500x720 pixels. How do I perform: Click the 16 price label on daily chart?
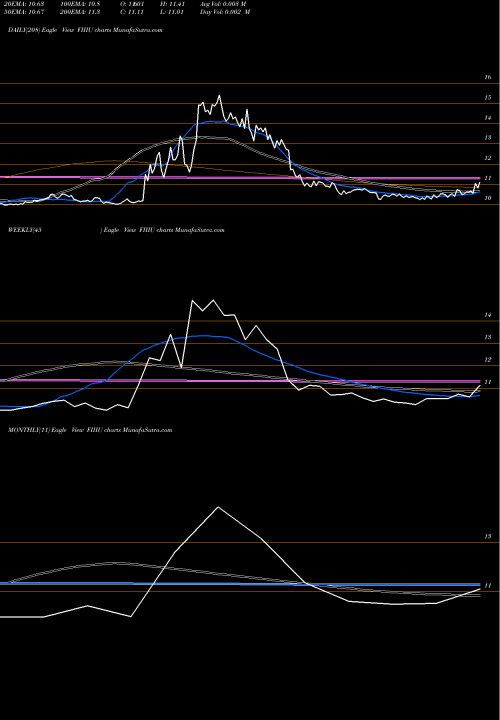(x=488, y=77)
